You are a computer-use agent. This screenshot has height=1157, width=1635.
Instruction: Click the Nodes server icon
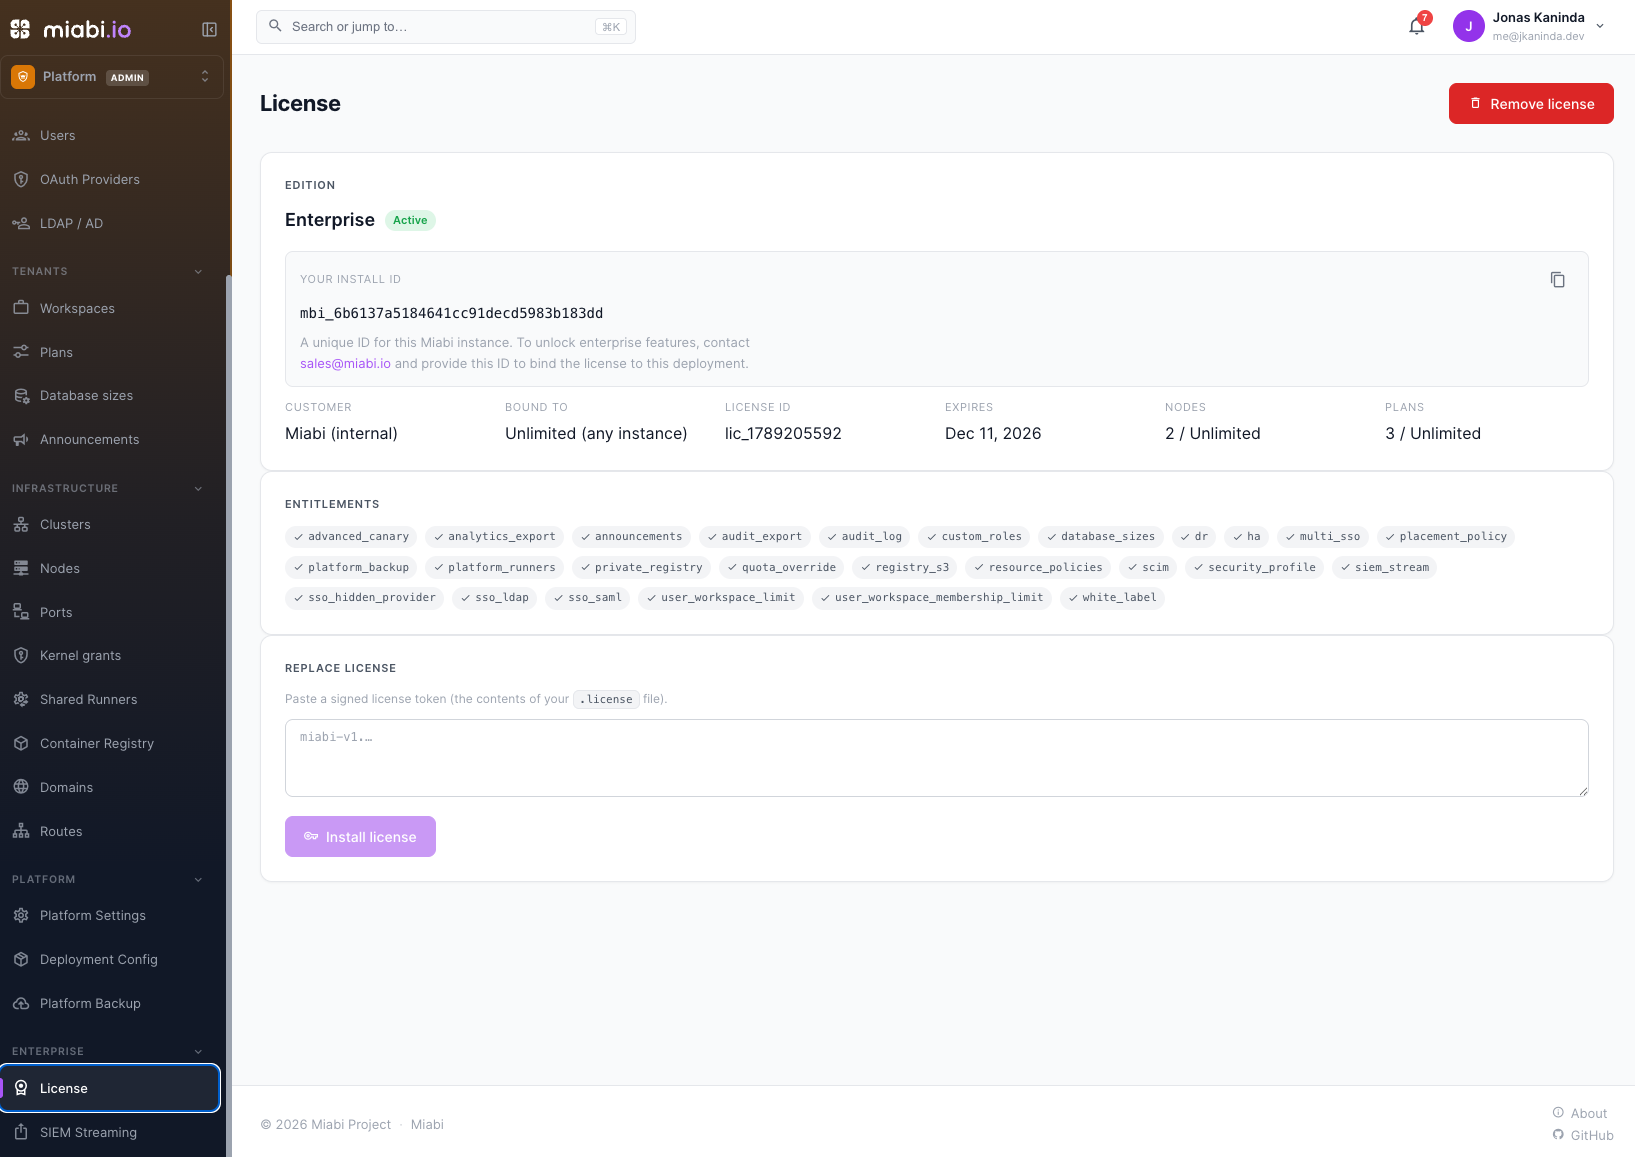point(21,568)
